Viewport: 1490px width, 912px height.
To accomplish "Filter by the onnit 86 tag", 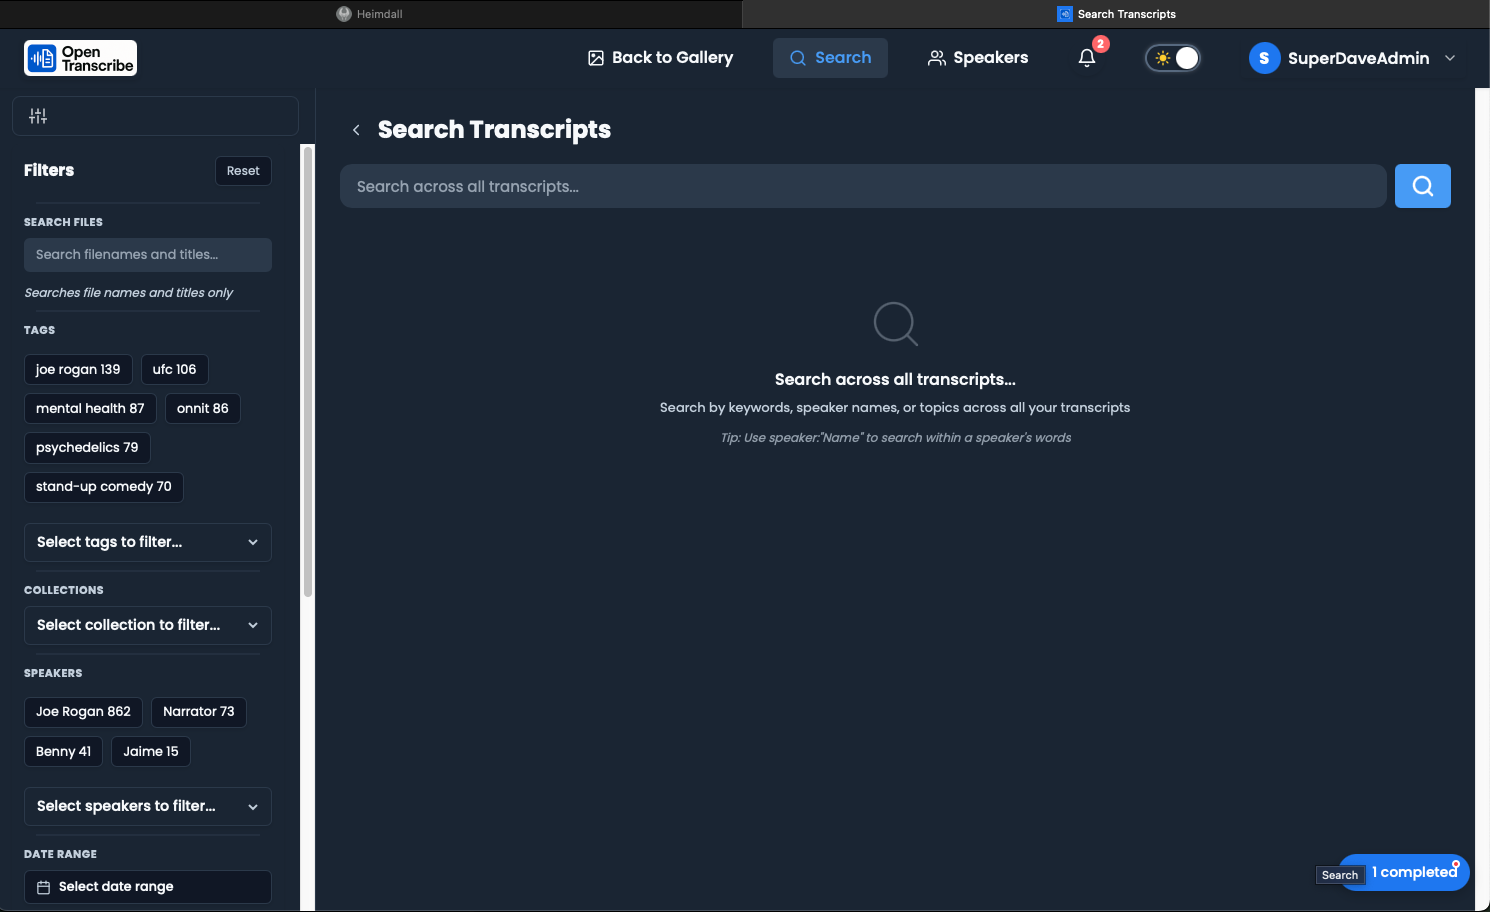I will pos(202,408).
